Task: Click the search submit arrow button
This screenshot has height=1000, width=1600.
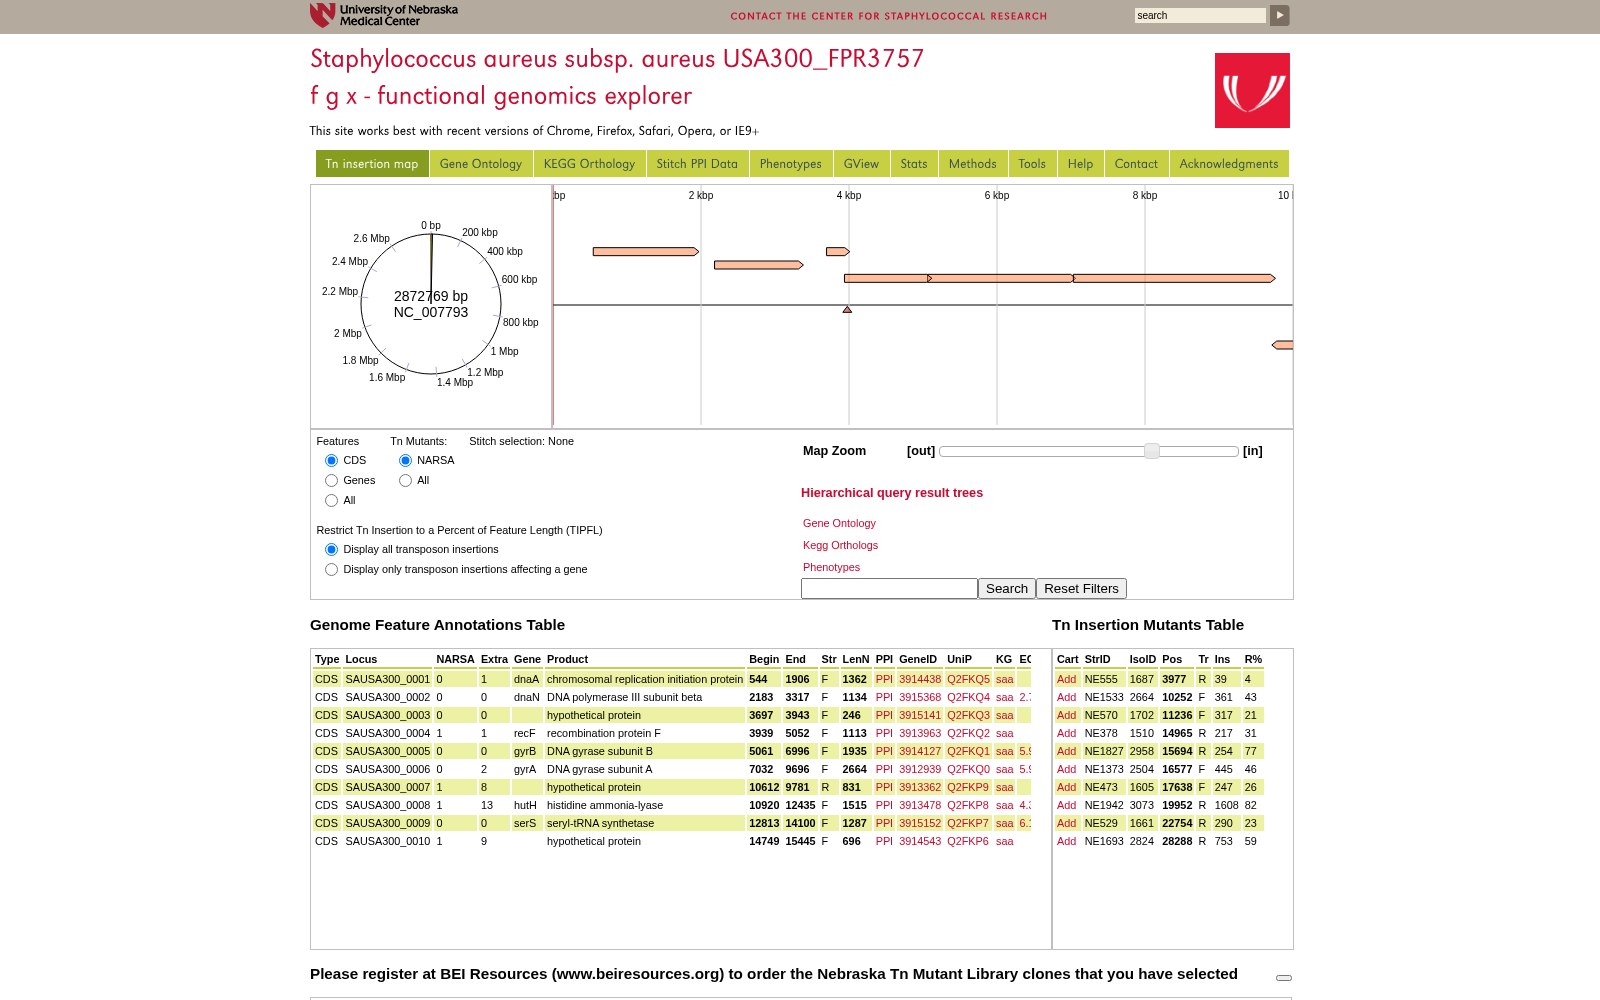Action: pos(1279,15)
